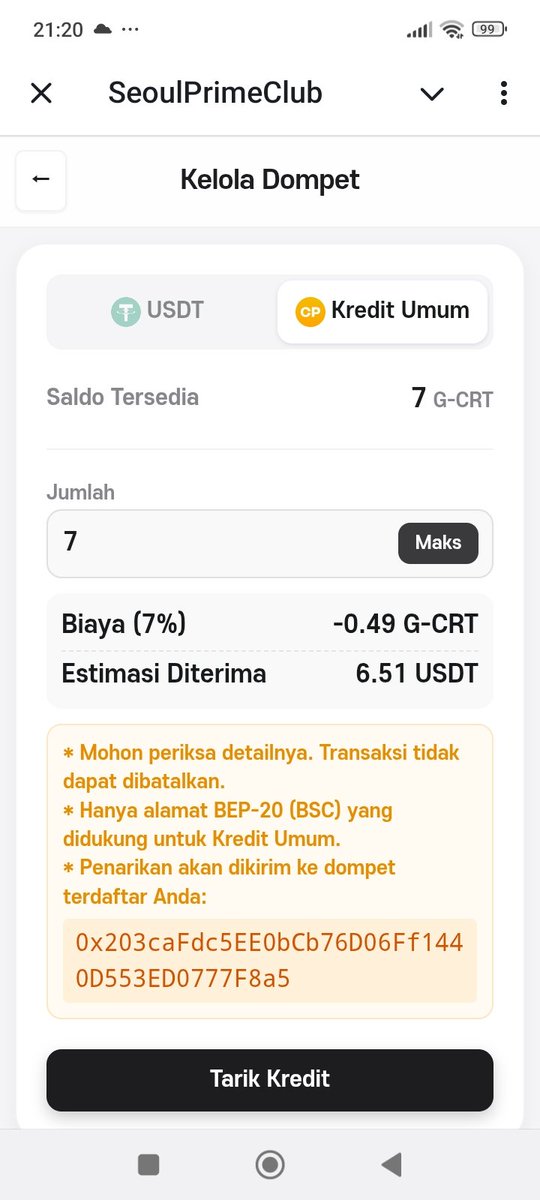This screenshot has height=1200, width=540.
Task: Tap the Wi-Fi status icon
Action: 453,30
